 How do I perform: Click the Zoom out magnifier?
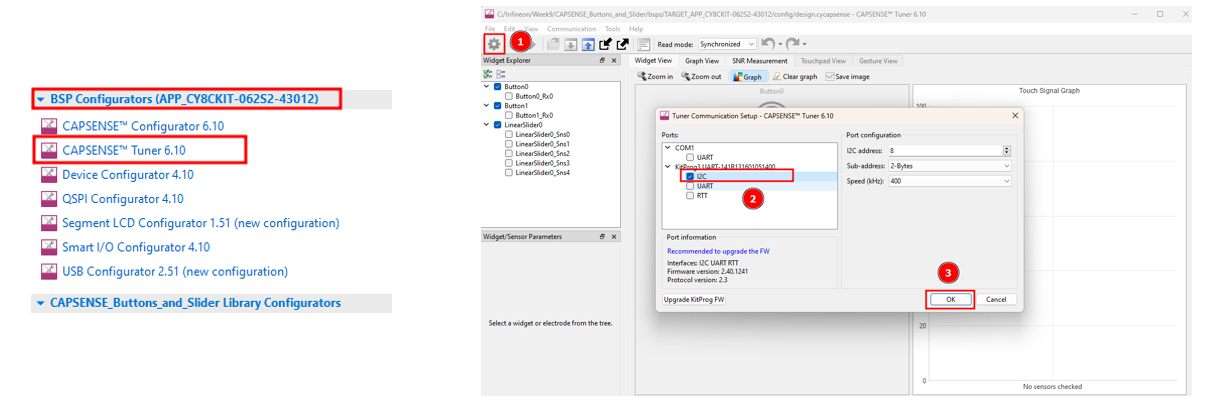coord(701,77)
